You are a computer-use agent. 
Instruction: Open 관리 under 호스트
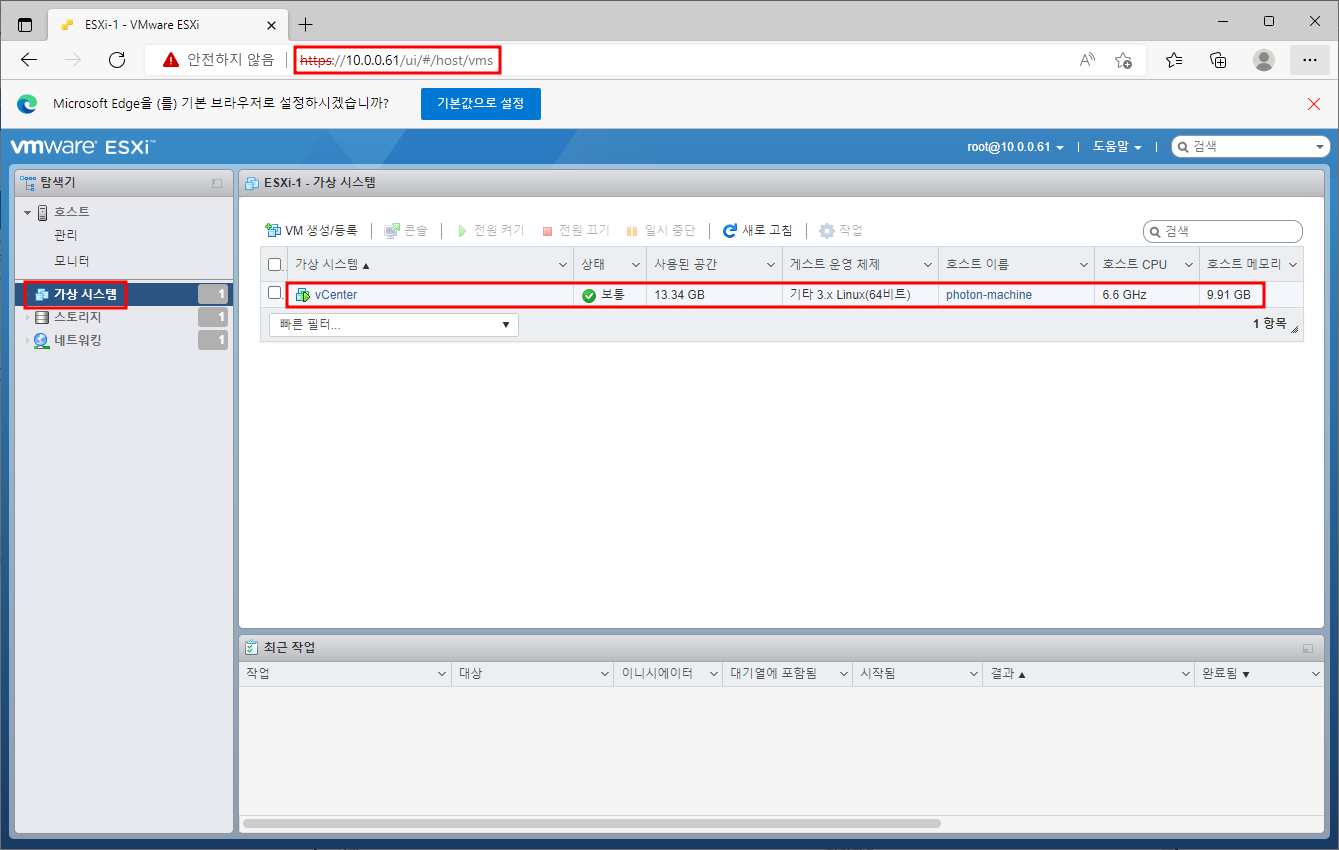(x=66, y=236)
